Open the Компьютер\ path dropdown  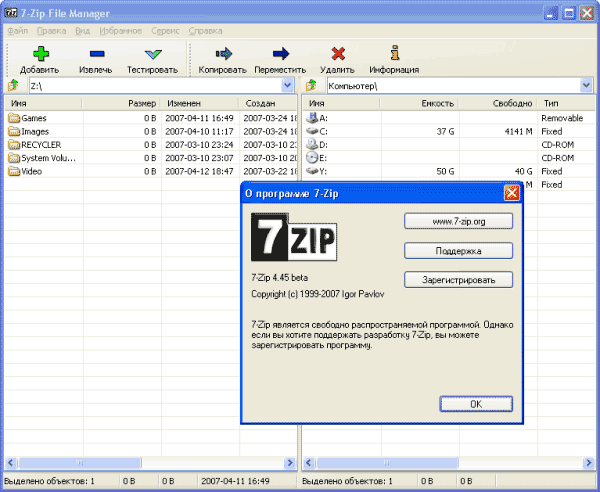pyautogui.click(x=586, y=85)
